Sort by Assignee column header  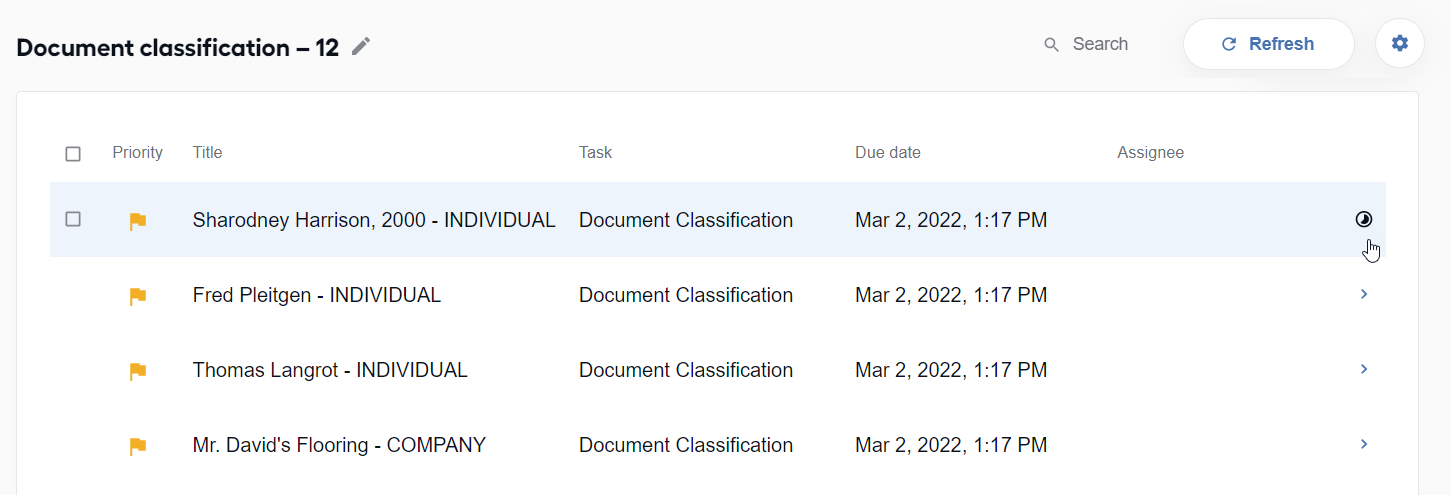click(x=1150, y=153)
